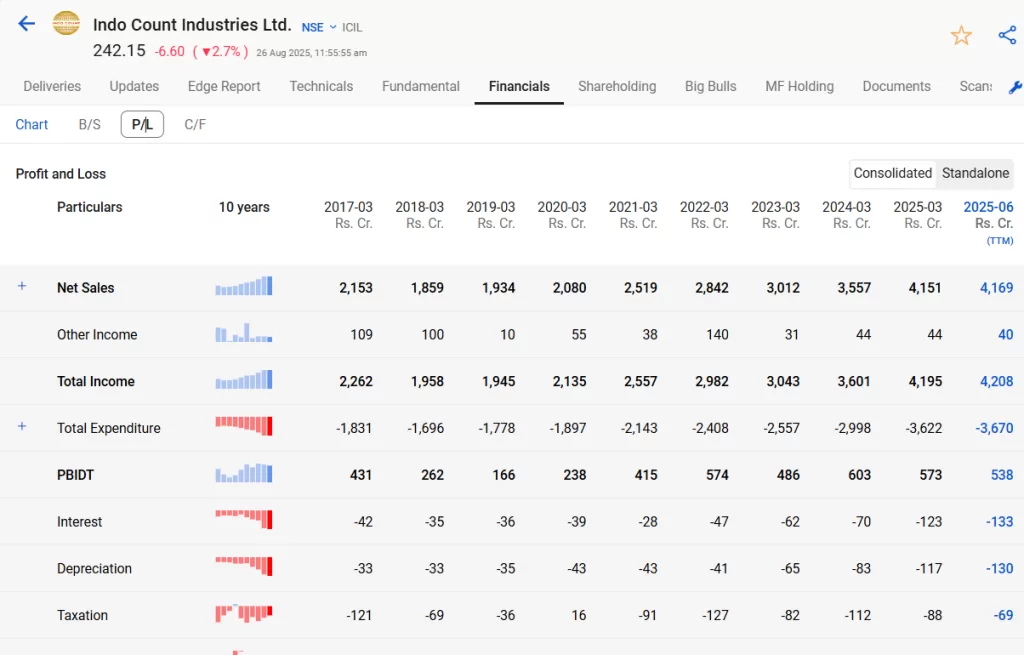Viewport: 1024px width, 655px height.
Task: Expand the Total Expenditure row
Action: click(22, 426)
